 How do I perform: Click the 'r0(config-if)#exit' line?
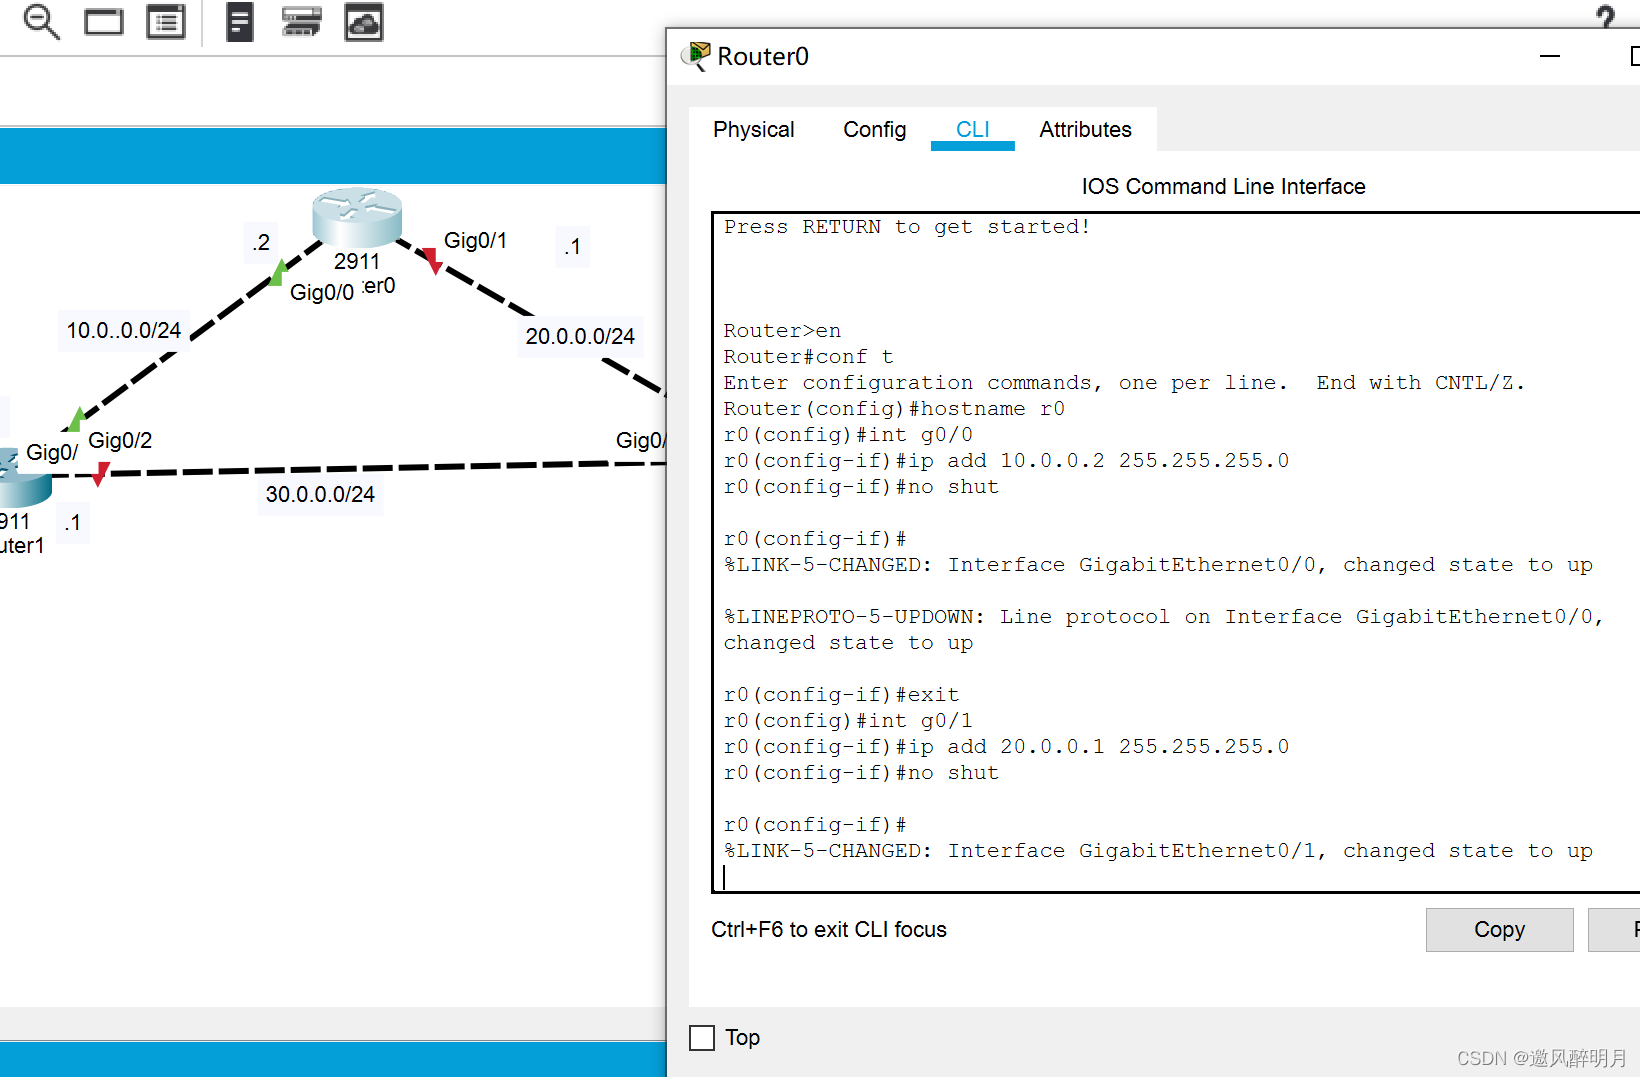coord(842,694)
